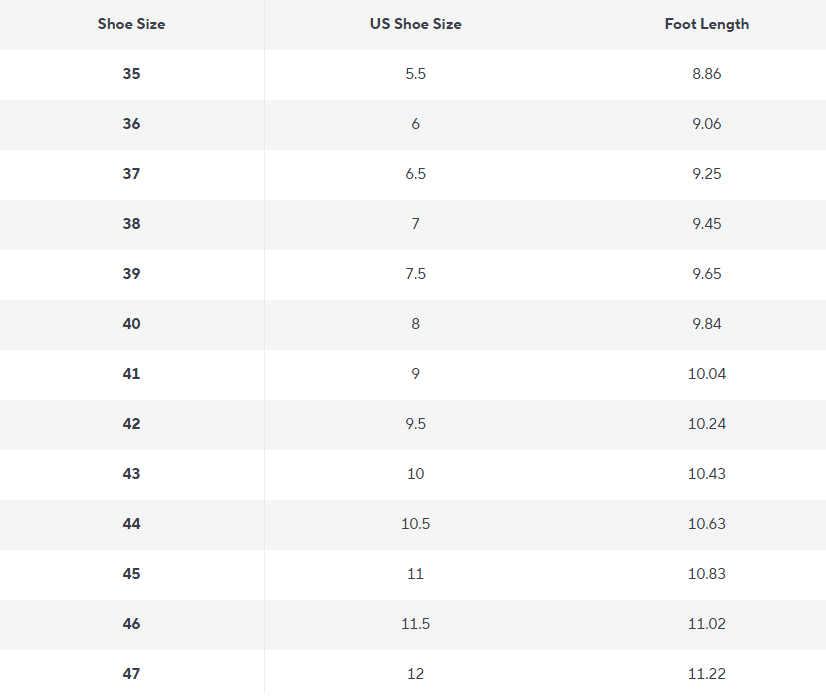Select shoe size 38 cell
The height and width of the screenshot is (700, 826).
click(x=132, y=224)
